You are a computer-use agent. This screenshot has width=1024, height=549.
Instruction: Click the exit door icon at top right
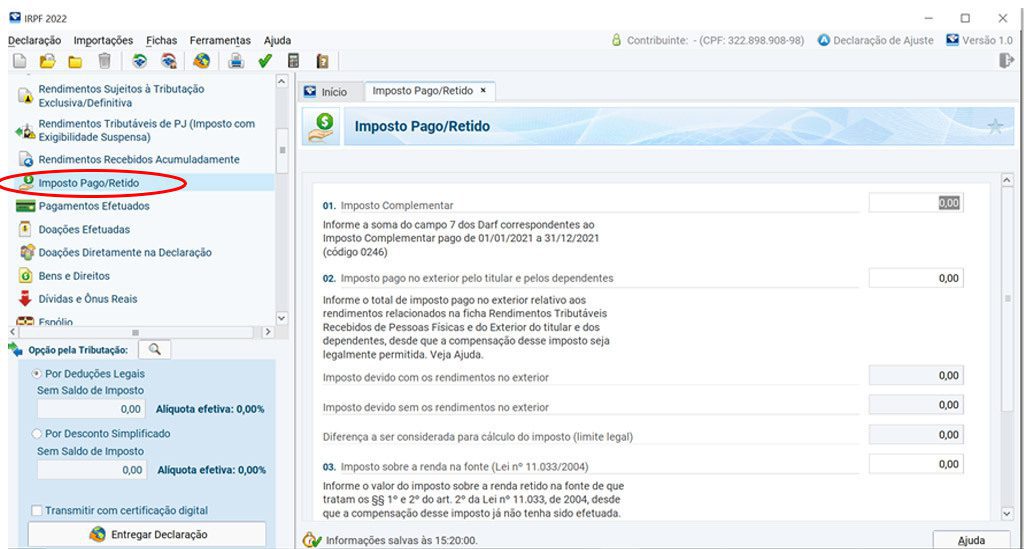point(1006,61)
